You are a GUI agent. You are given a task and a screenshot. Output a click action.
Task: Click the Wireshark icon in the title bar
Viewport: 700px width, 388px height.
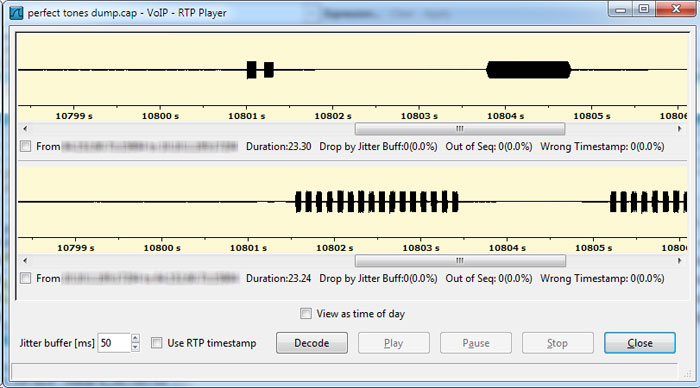point(16,13)
